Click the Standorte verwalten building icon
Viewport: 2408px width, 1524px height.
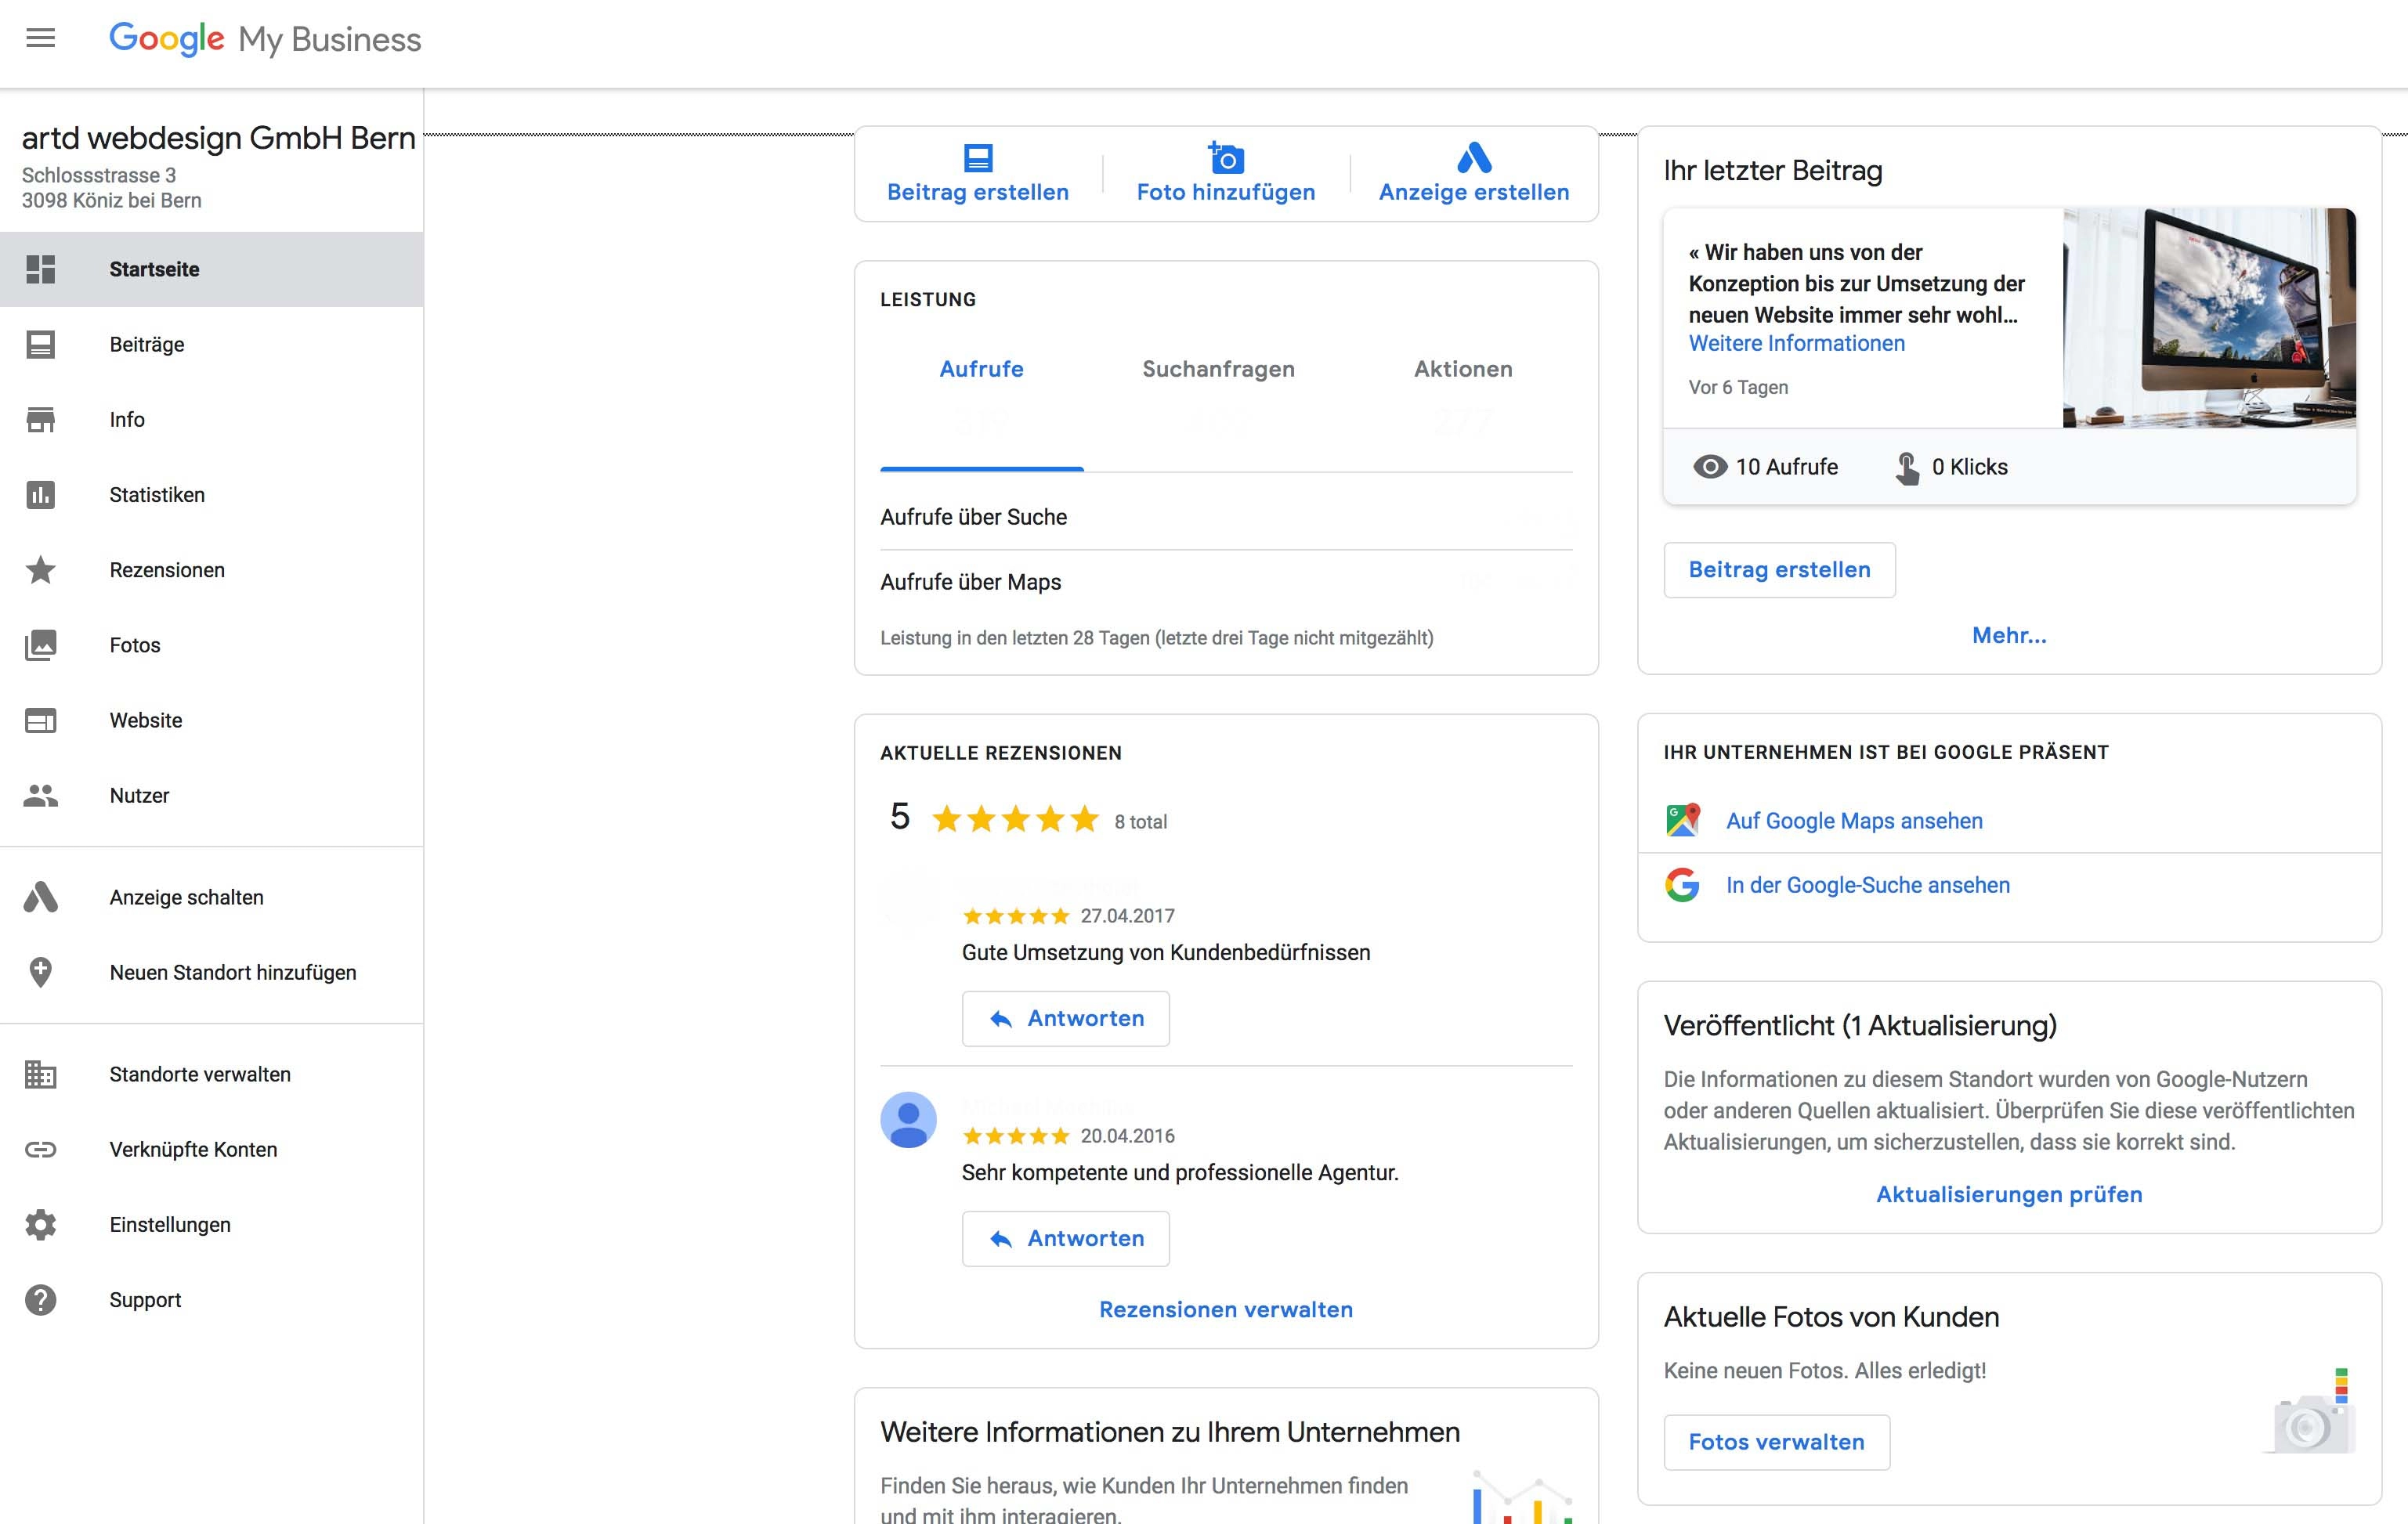coord(40,1074)
